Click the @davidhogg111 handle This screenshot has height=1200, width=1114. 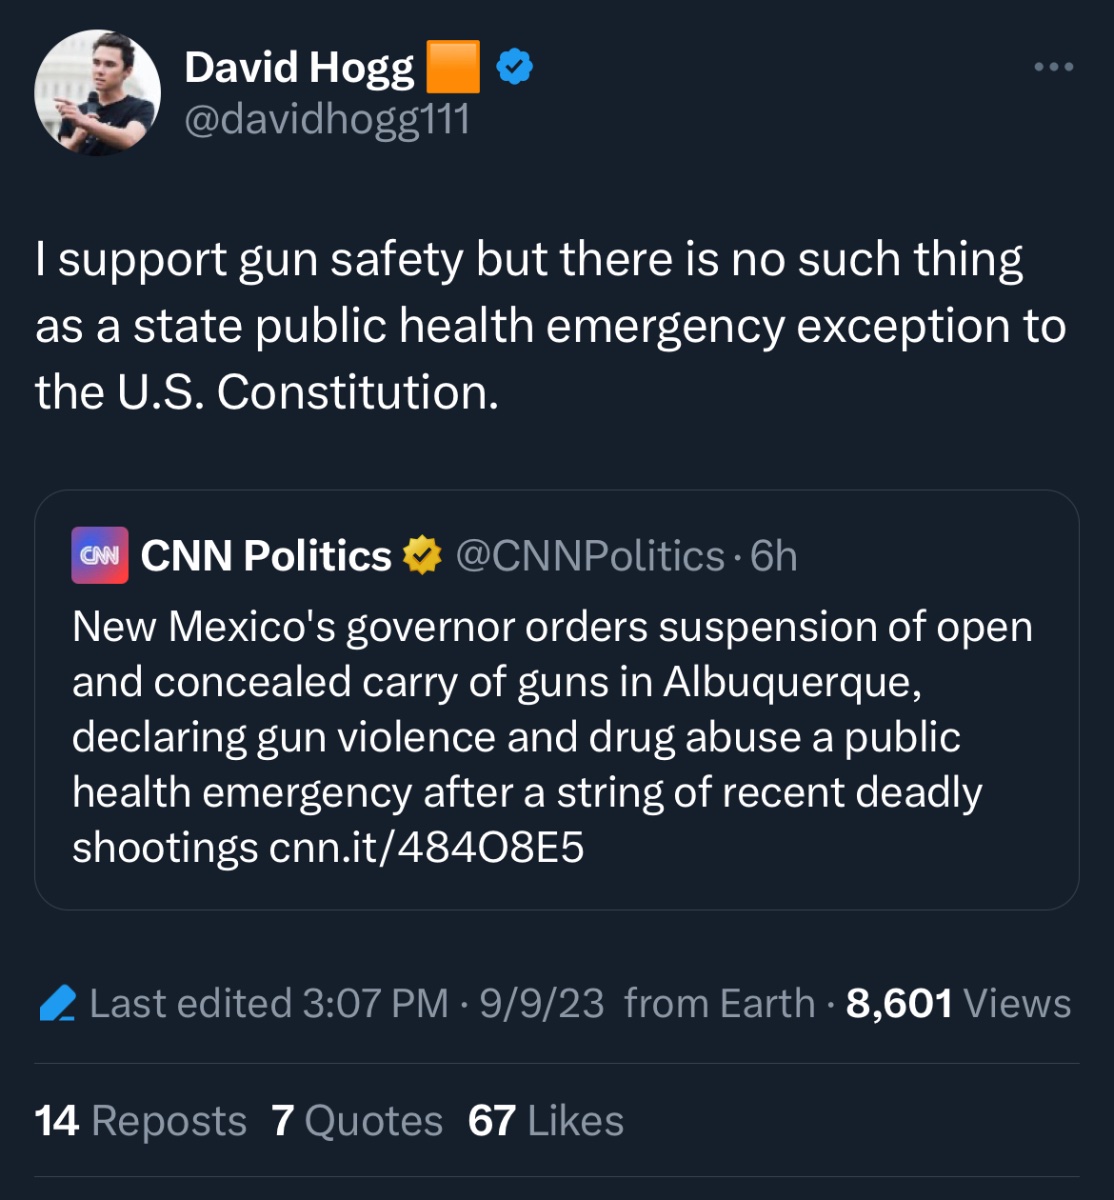[x=327, y=121]
